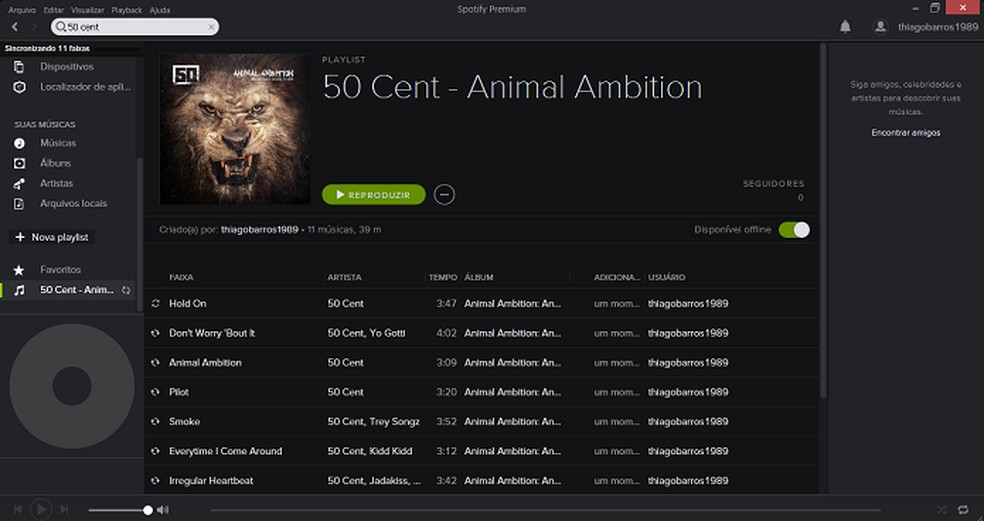Open the playlist more options circle
984x521 pixels.
(x=444, y=195)
